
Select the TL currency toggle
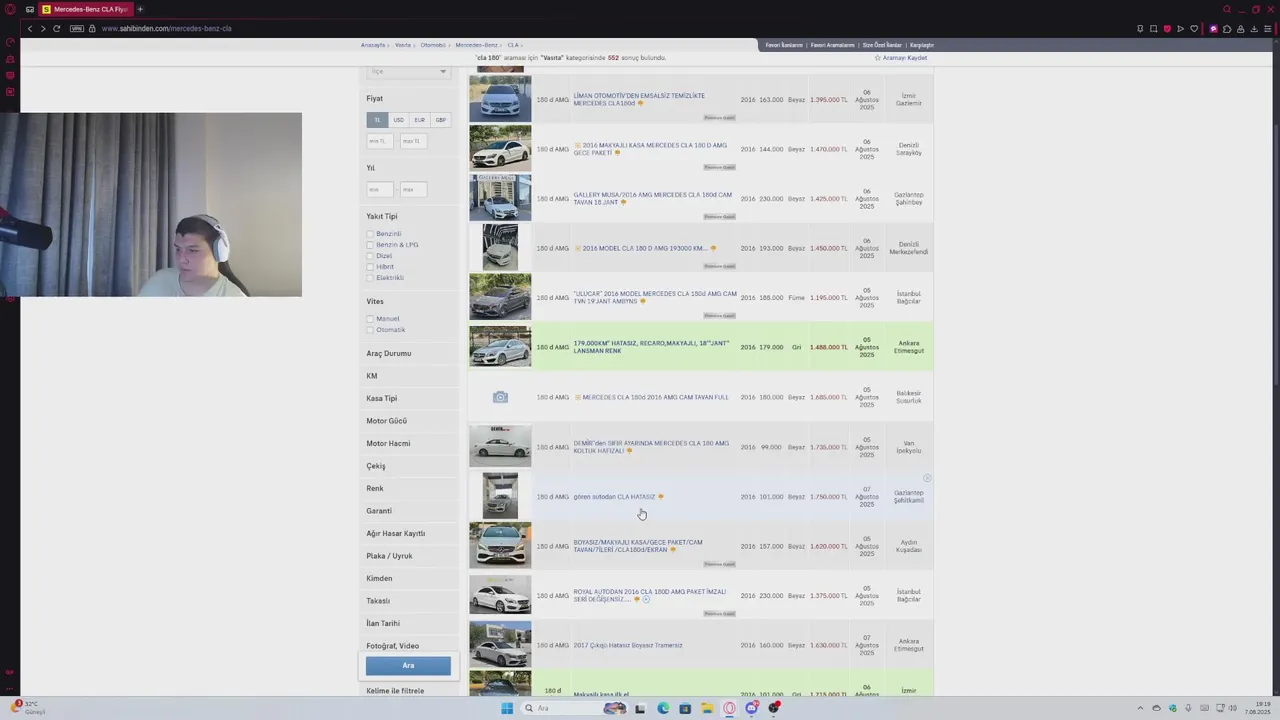[377, 120]
